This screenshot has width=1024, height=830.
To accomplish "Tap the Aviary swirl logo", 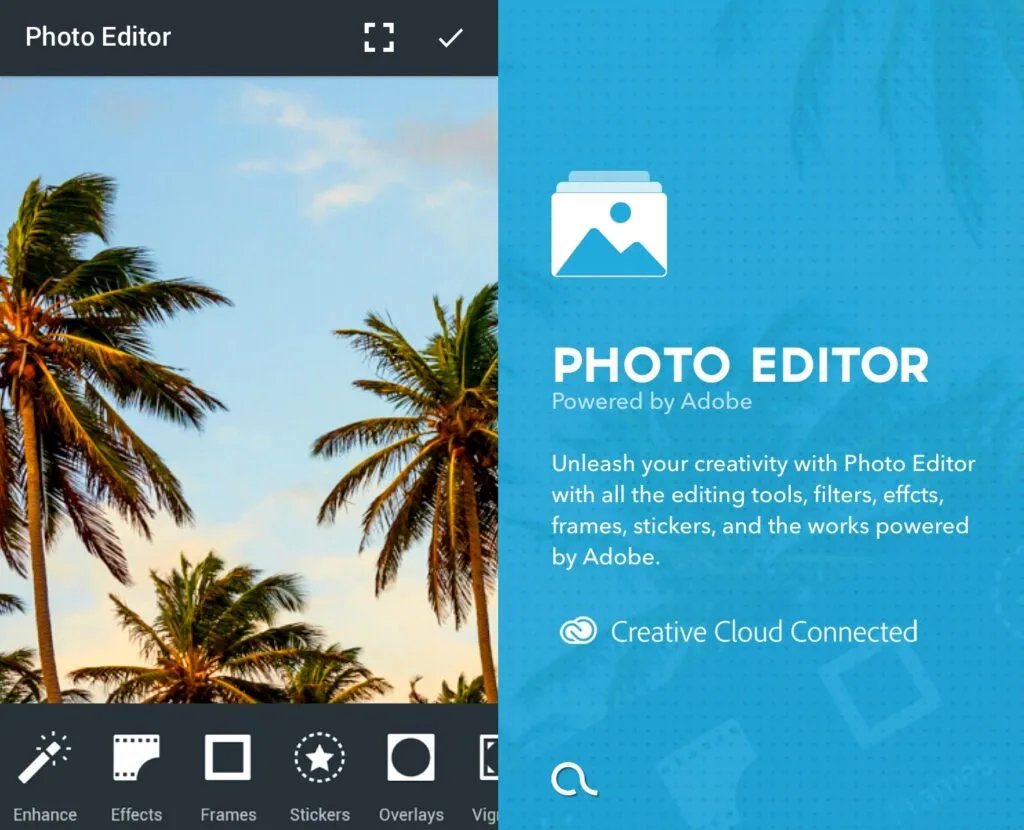I will [x=574, y=779].
